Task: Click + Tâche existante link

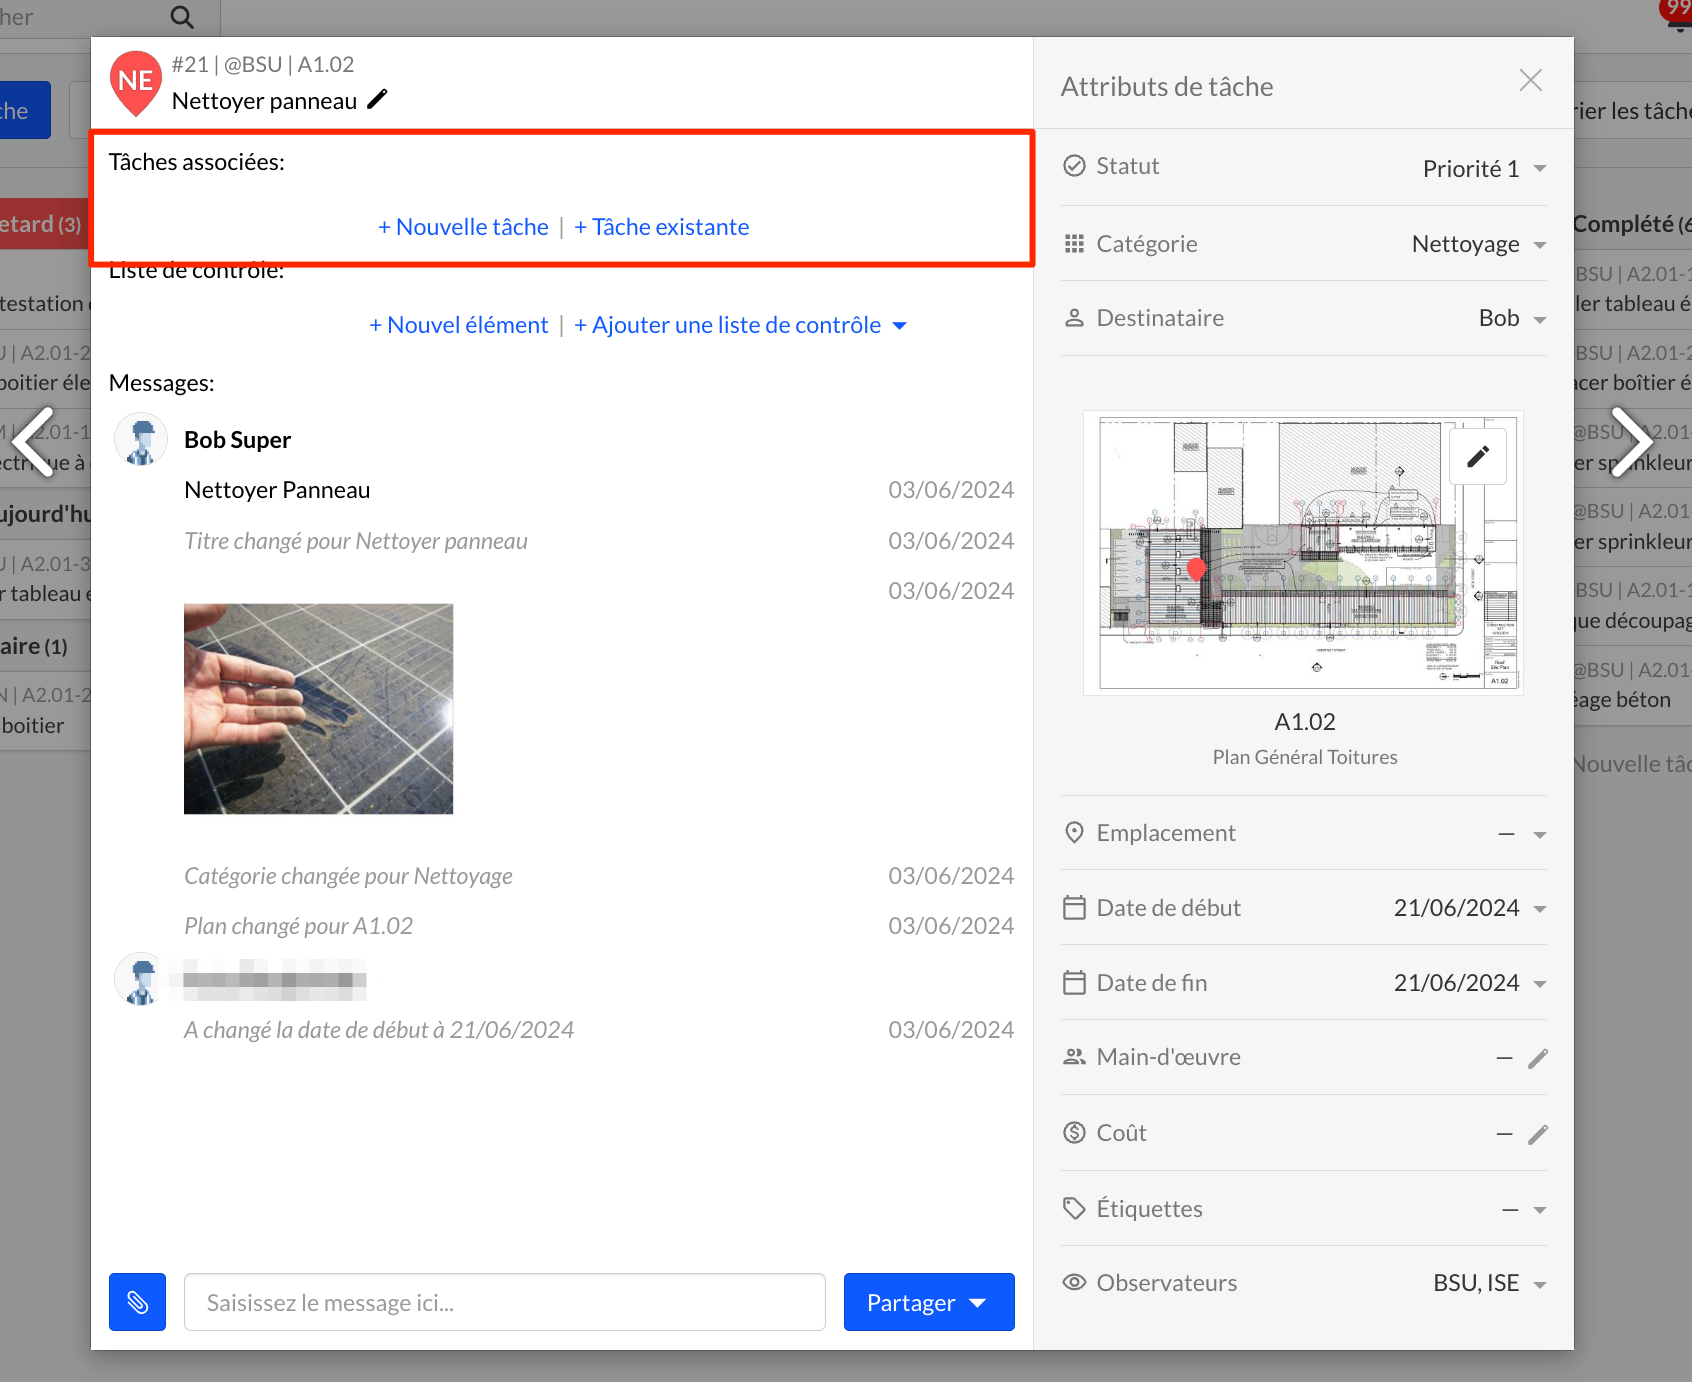Action: click(661, 227)
